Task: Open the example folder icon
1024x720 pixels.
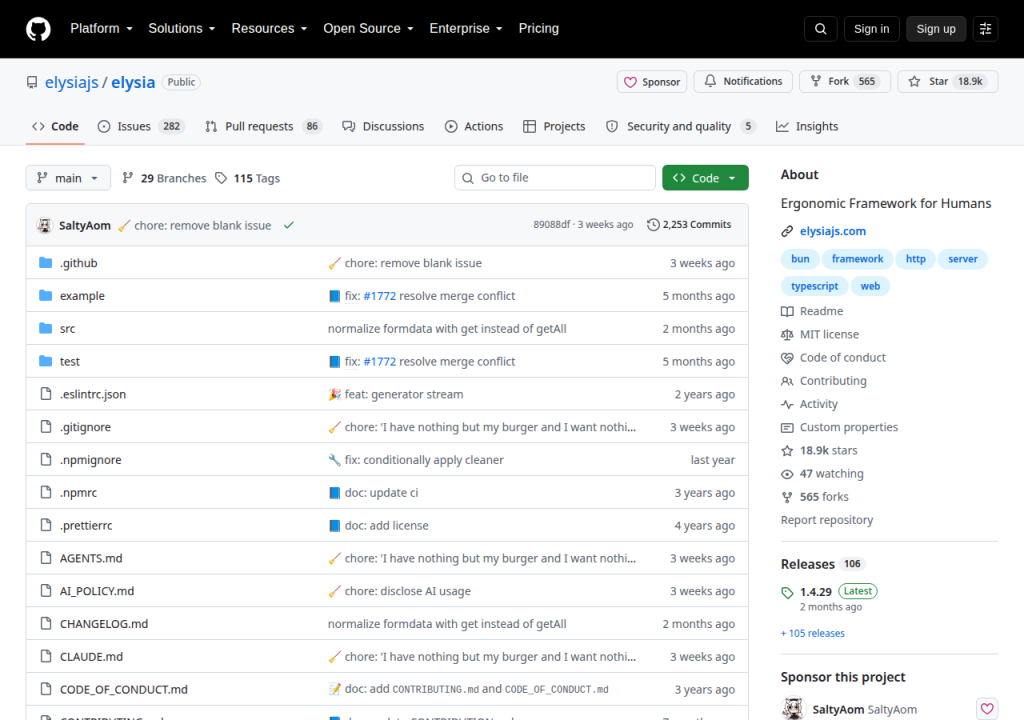Action: 45,295
